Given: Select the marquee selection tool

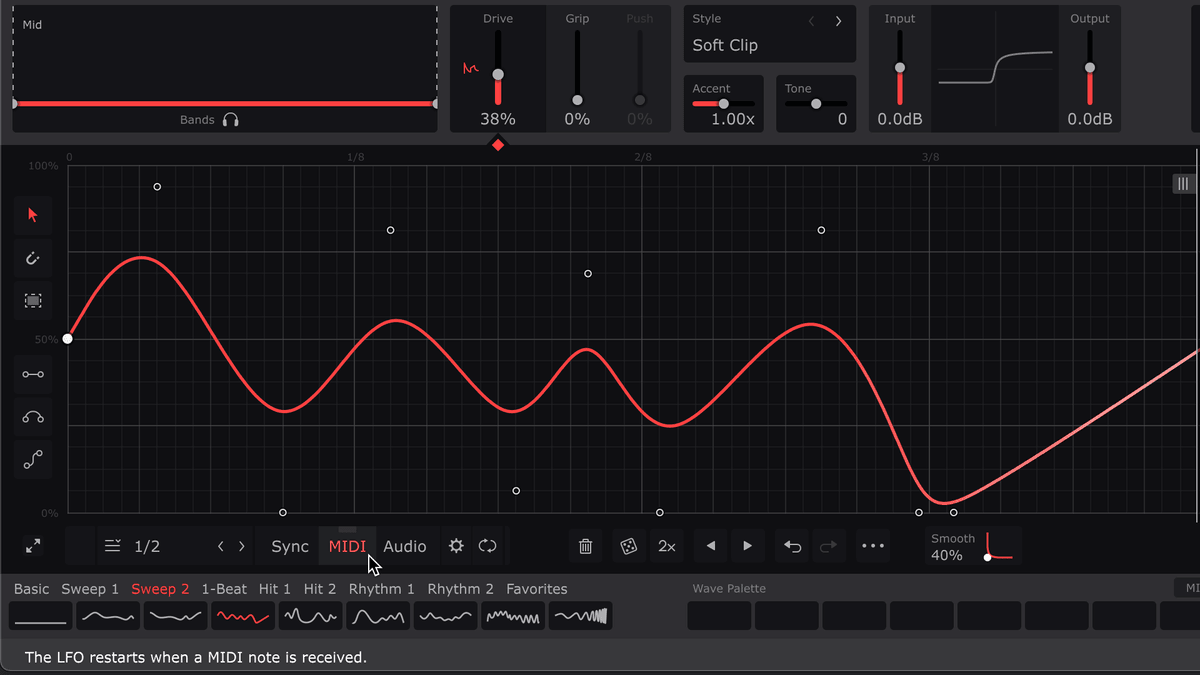Looking at the screenshot, I should pos(33,300).
